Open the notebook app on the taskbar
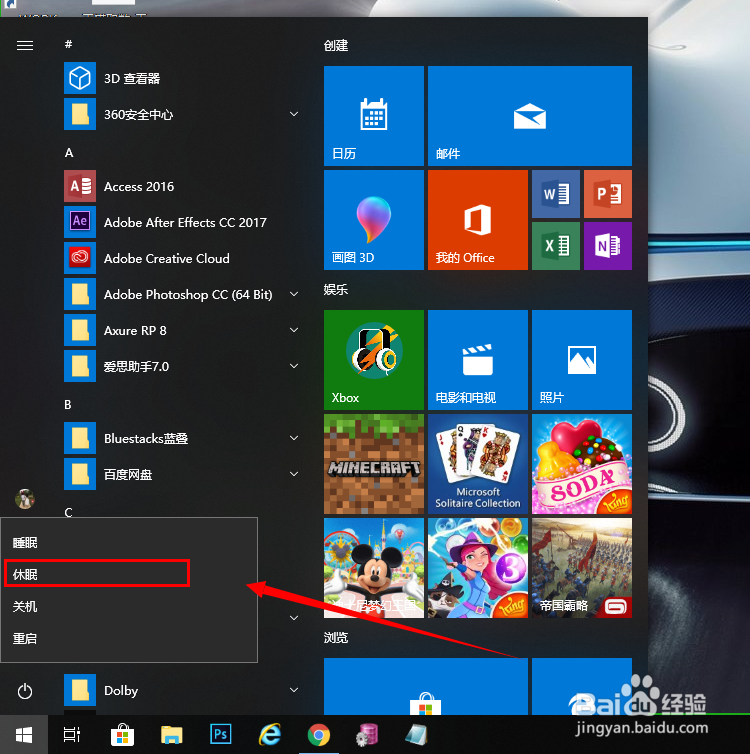 416,735
